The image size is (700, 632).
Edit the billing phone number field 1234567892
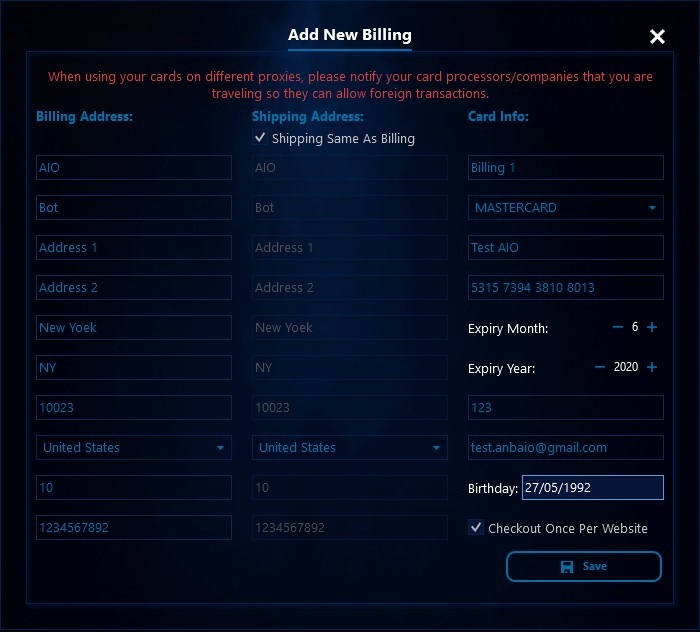(133, 527)
